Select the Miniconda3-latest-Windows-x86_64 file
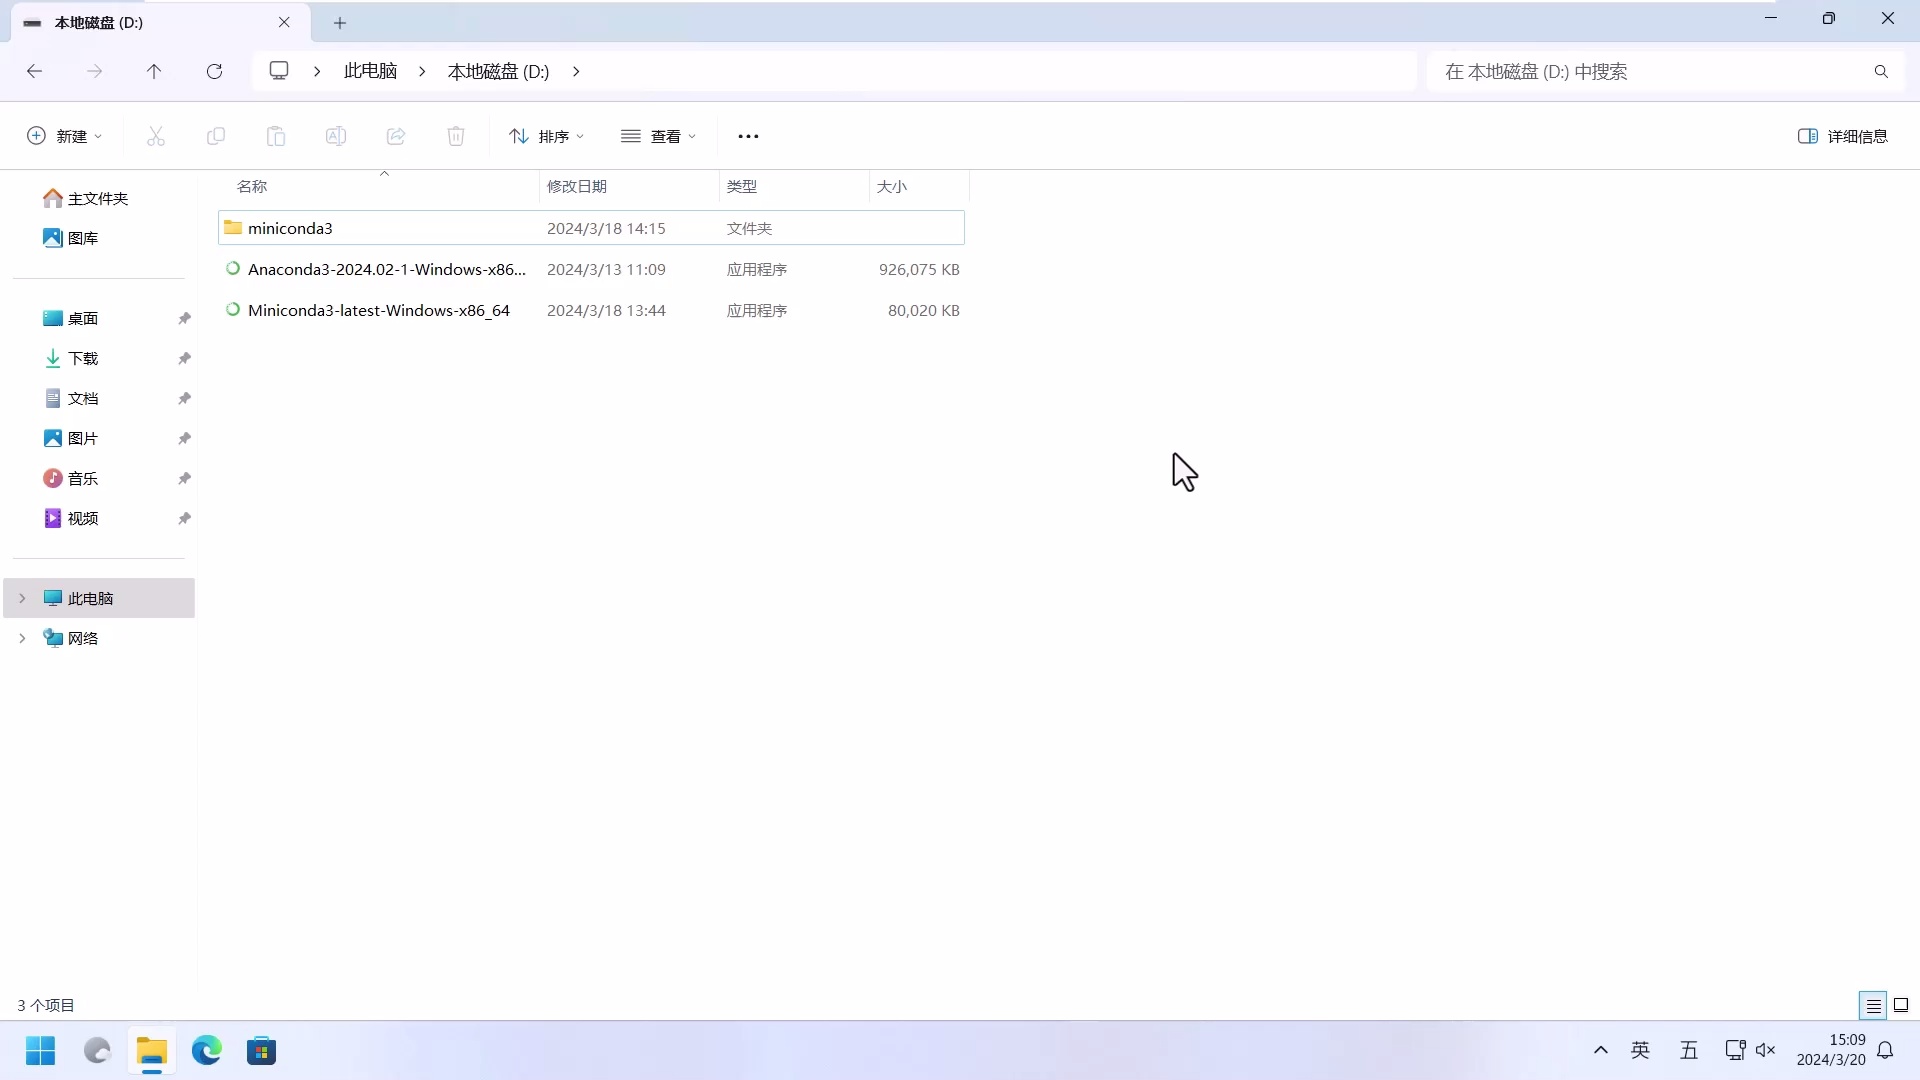The width and height of the screenshot is (1920, 1080). pos(591,310)
